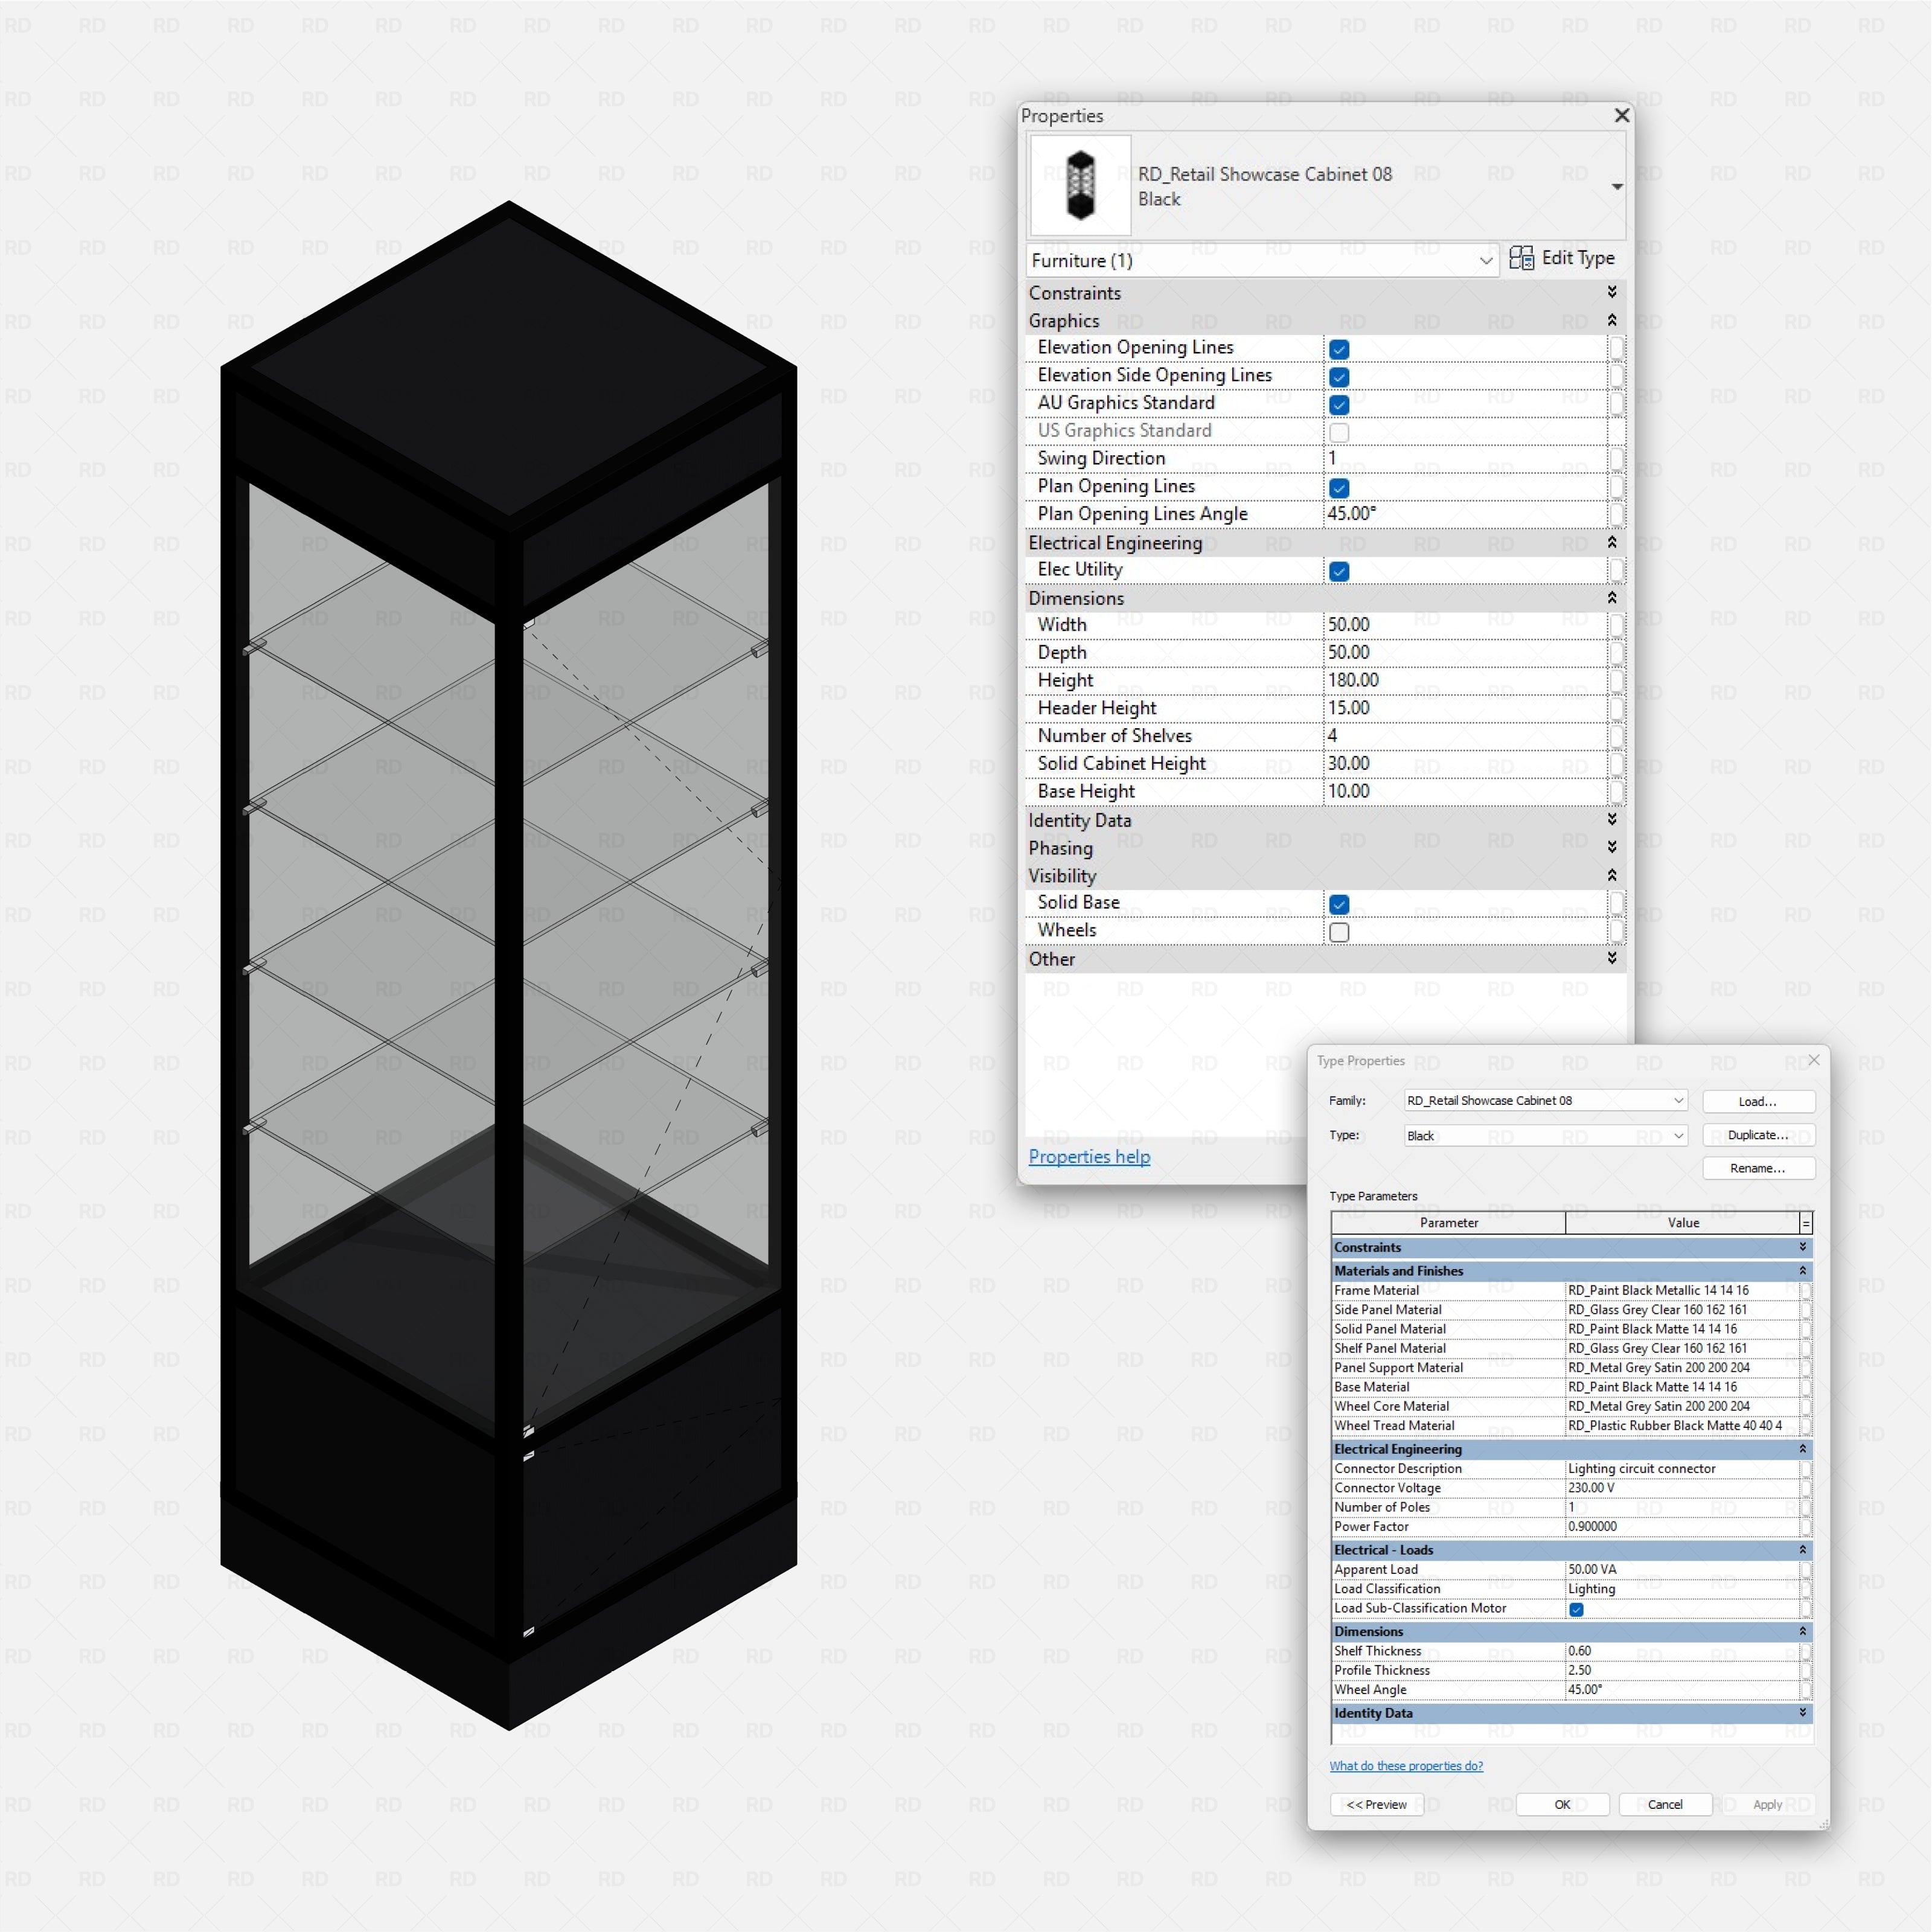
Task: Open What do these properties do link
Action: [x=1406, y=1766]
